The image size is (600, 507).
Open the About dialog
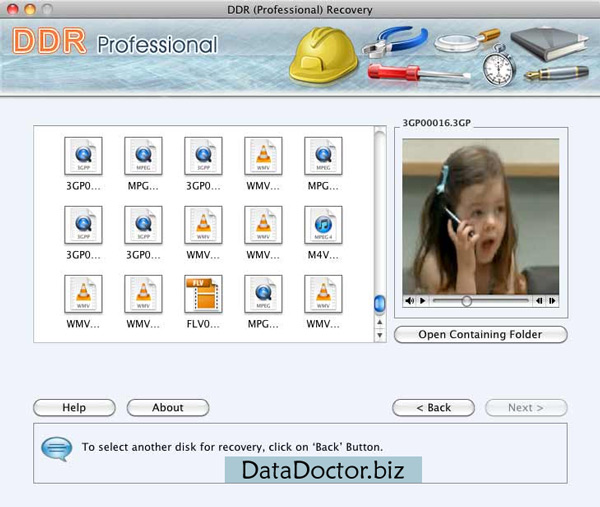coord(168,408)
